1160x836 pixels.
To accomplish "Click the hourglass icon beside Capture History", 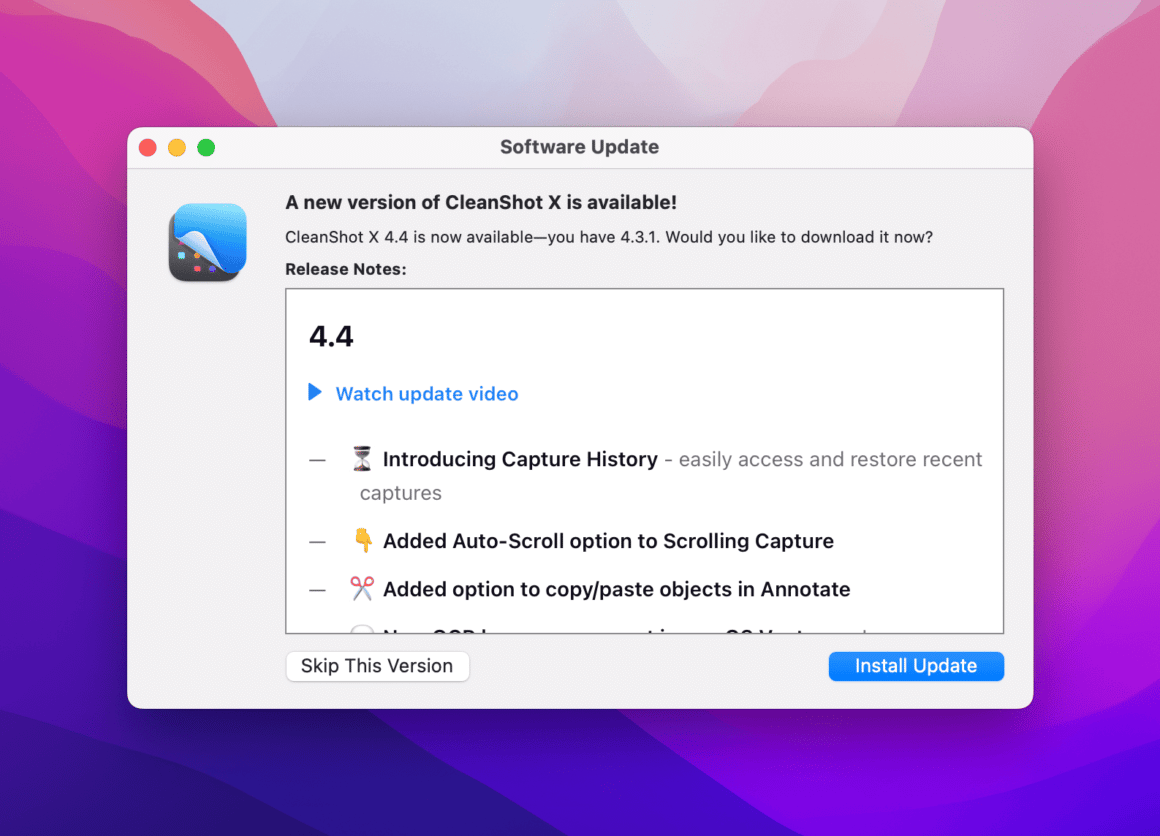I will (x=361, y=458).
